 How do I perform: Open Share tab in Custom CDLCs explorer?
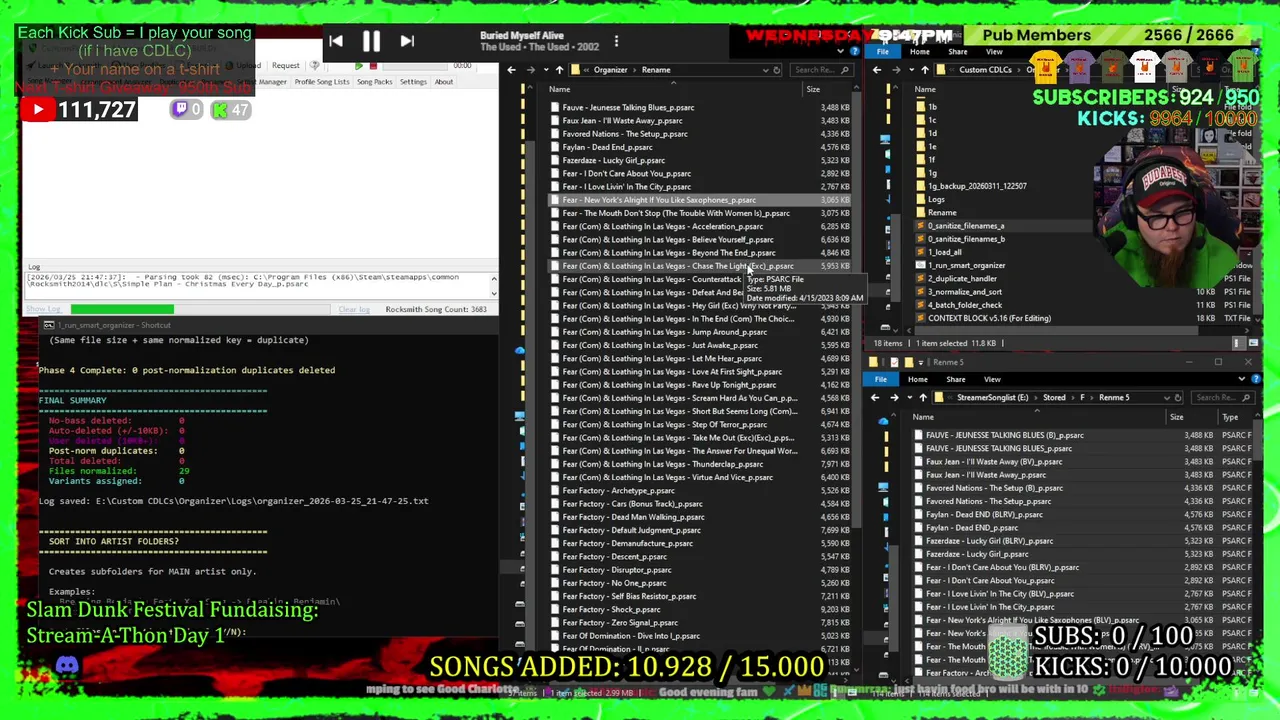tap(957, 52)
